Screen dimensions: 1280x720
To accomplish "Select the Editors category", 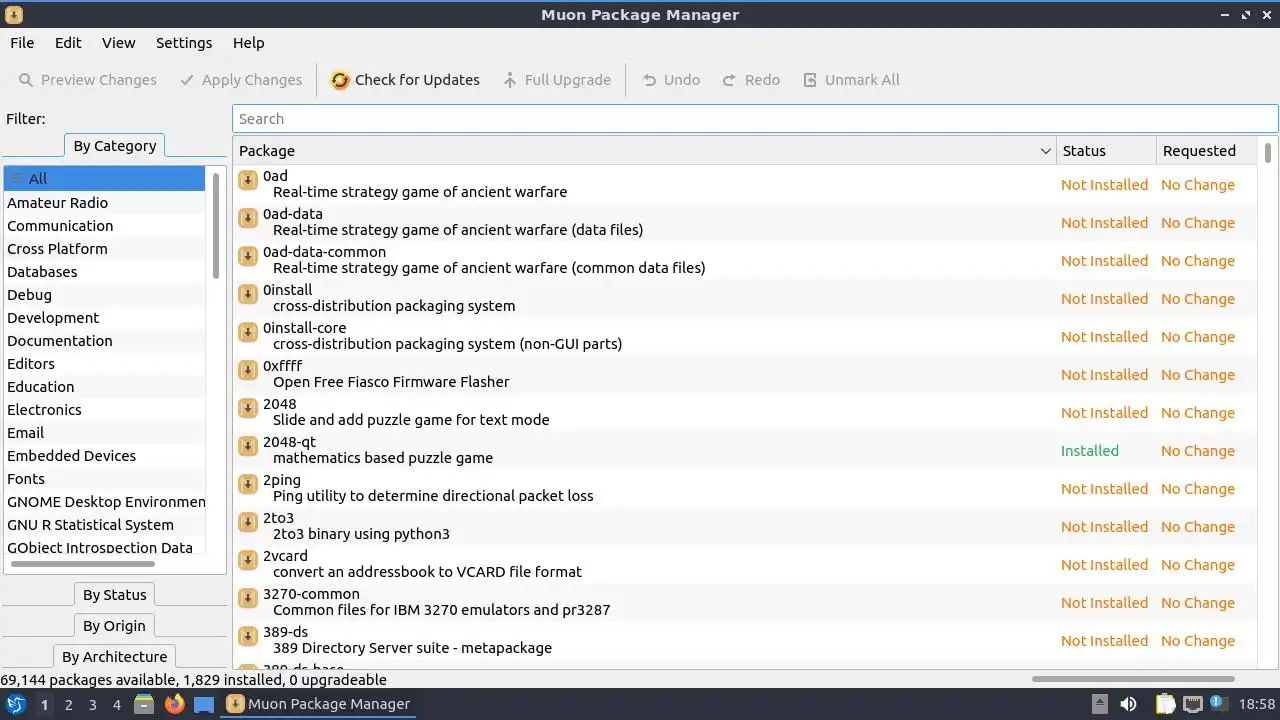I will [104, 364].
